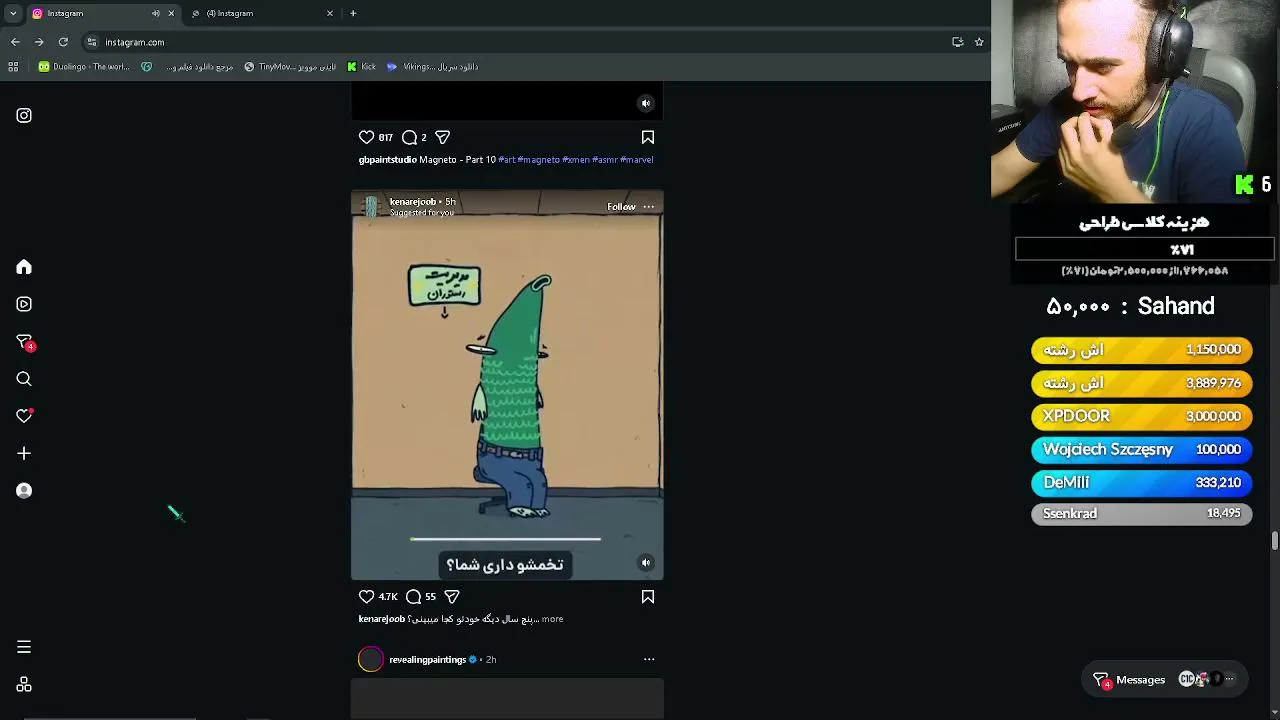Open revealingpaintings story avatar
The width and height of the screenshot is (1280, 720).
pos(371,660)
